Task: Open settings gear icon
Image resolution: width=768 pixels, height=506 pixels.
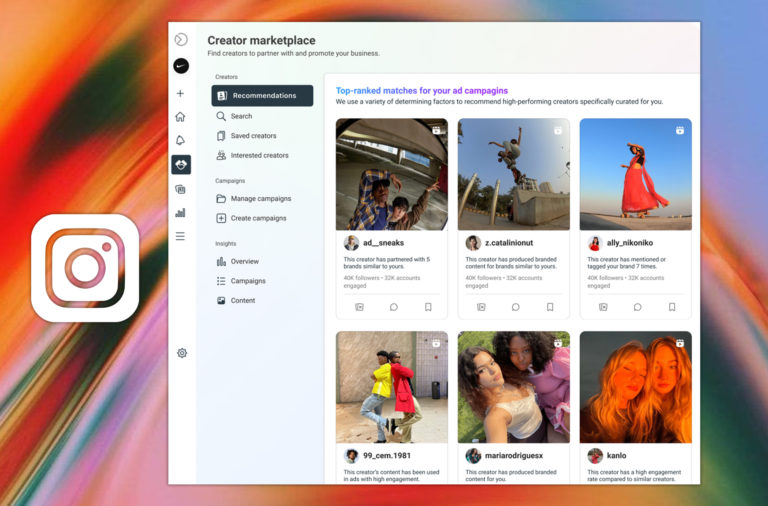Action: [x=182, y=353]
